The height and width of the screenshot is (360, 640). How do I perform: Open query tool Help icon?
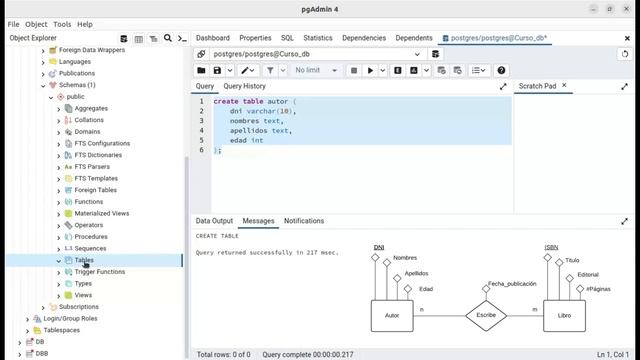coord(501,70)
